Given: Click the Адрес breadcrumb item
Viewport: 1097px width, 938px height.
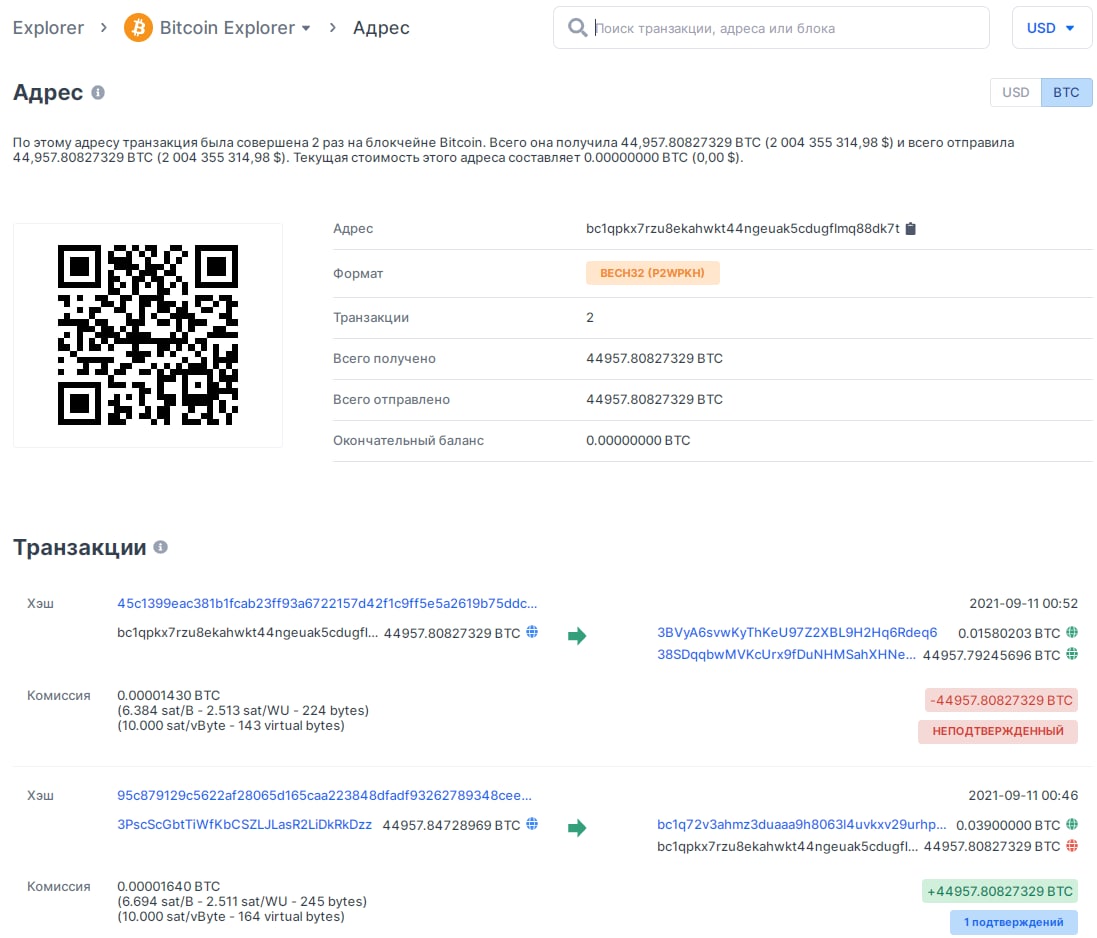Looking at the screenshot, I should click(381, 28).
